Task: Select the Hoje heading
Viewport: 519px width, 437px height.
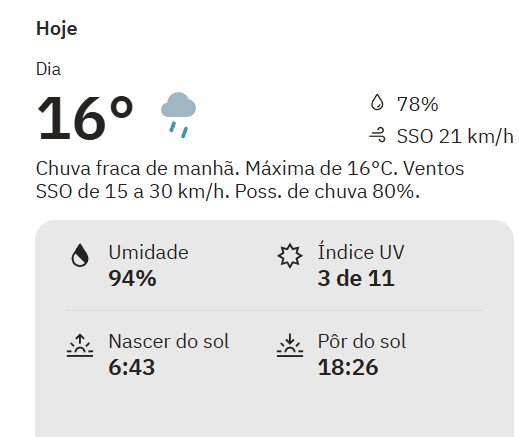Action: click(57, 29)
